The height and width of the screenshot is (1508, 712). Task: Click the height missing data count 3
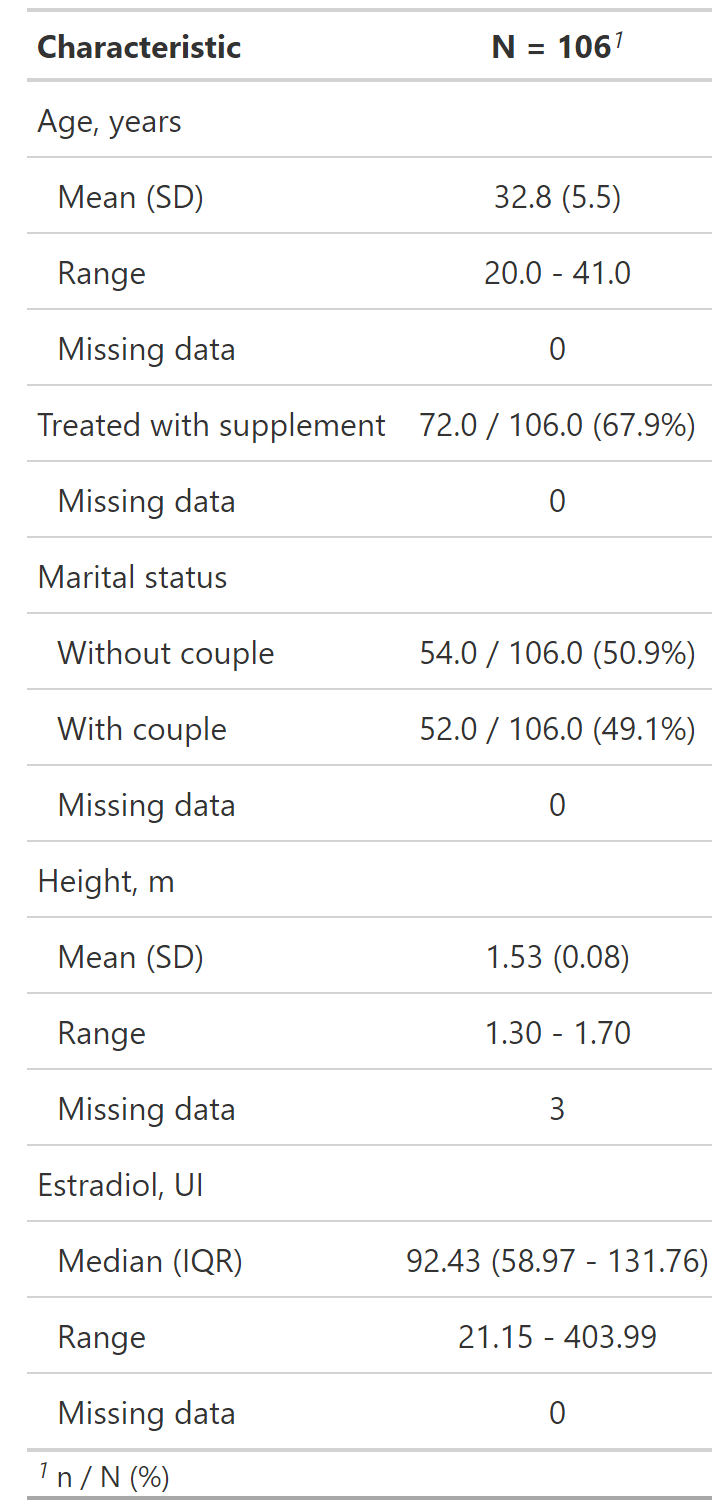click(x=557, y=1110)
